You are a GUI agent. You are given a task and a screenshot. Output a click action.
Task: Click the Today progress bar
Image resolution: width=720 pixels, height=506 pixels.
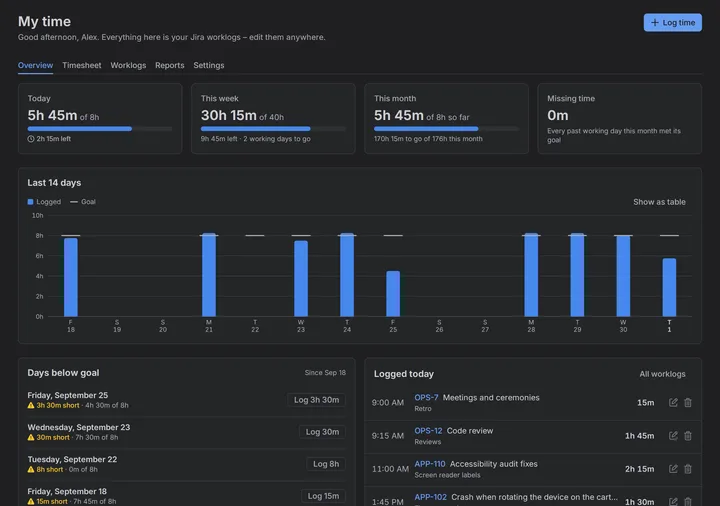click(x=100, y=129)
